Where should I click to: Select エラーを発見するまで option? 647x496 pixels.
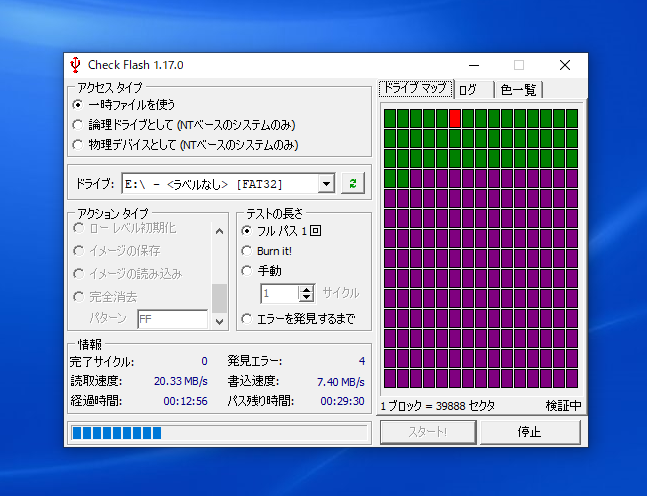[x=298, y=319]
